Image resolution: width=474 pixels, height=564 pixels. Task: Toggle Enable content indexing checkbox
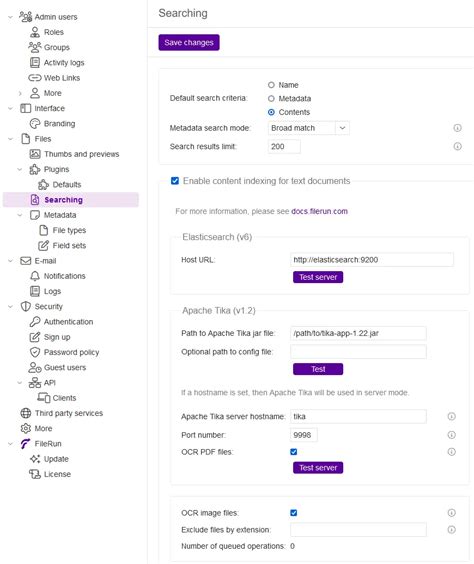pos(175,181)
